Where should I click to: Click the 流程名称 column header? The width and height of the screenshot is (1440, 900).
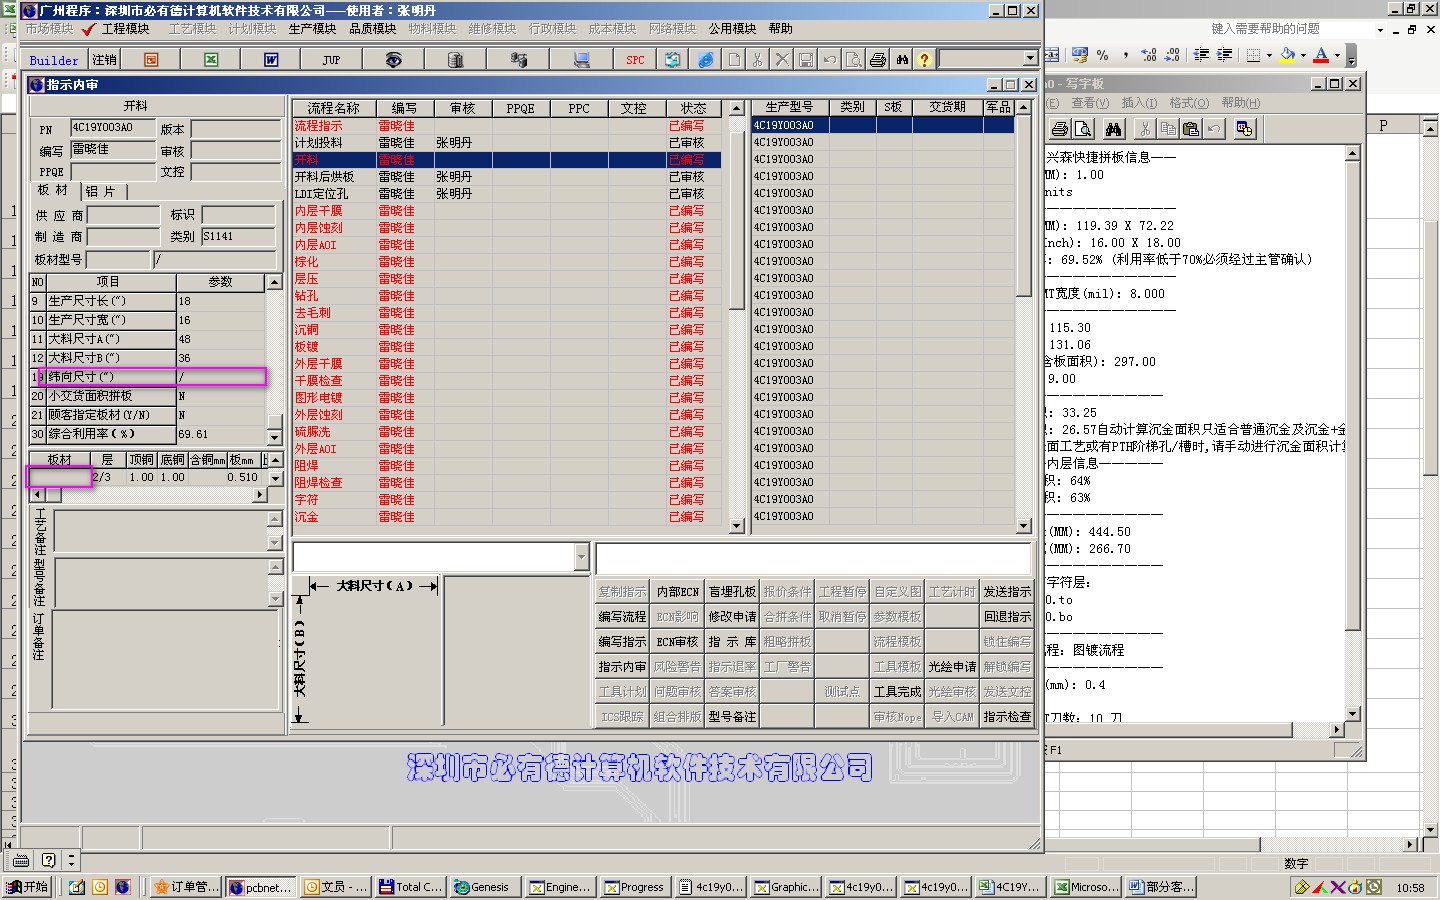(334, 108)
